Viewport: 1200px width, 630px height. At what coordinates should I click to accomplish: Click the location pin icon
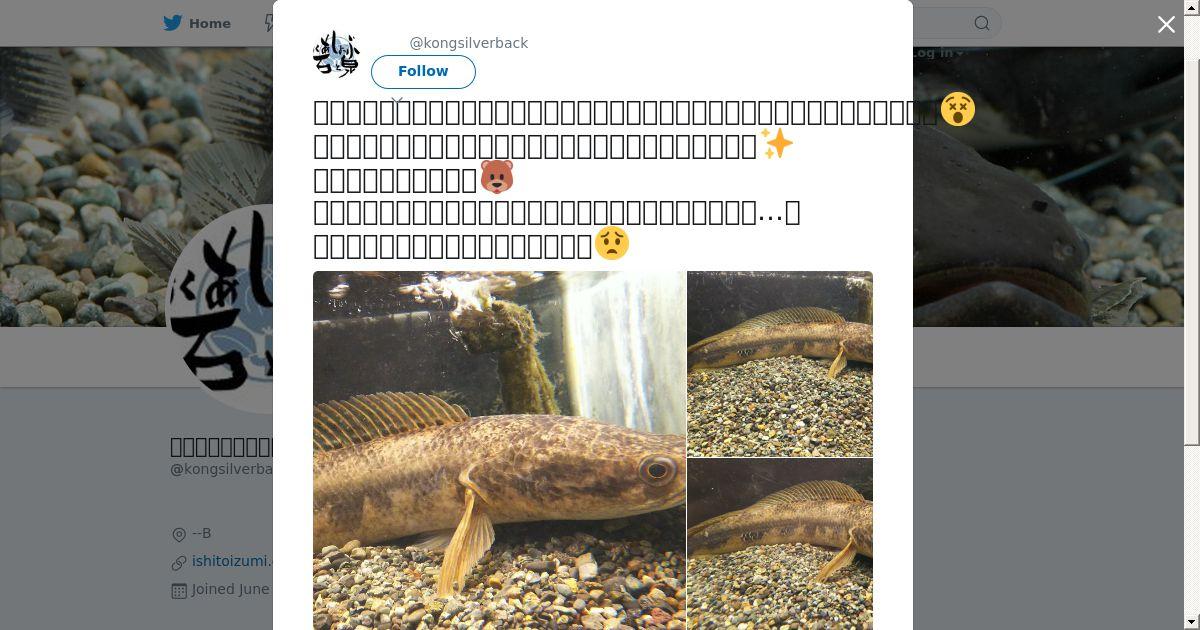click(x=179, y=535)
